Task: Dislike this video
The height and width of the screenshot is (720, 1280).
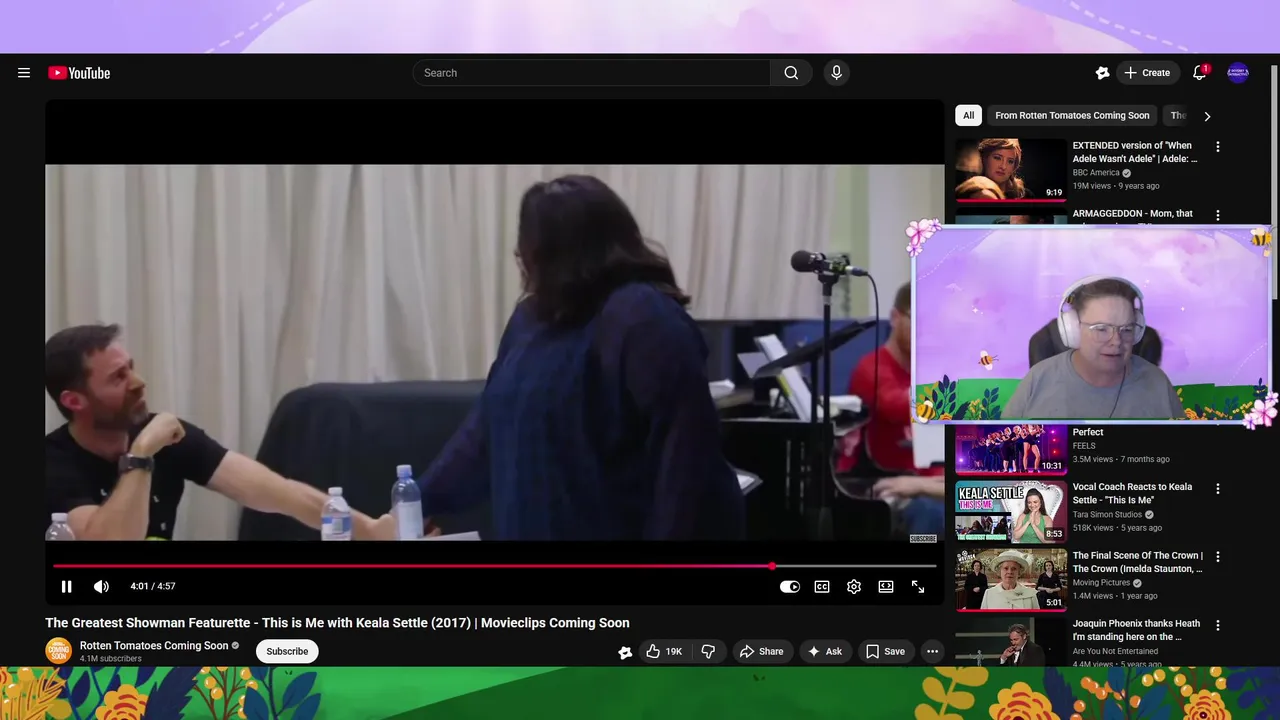Action: click(708, 651)
